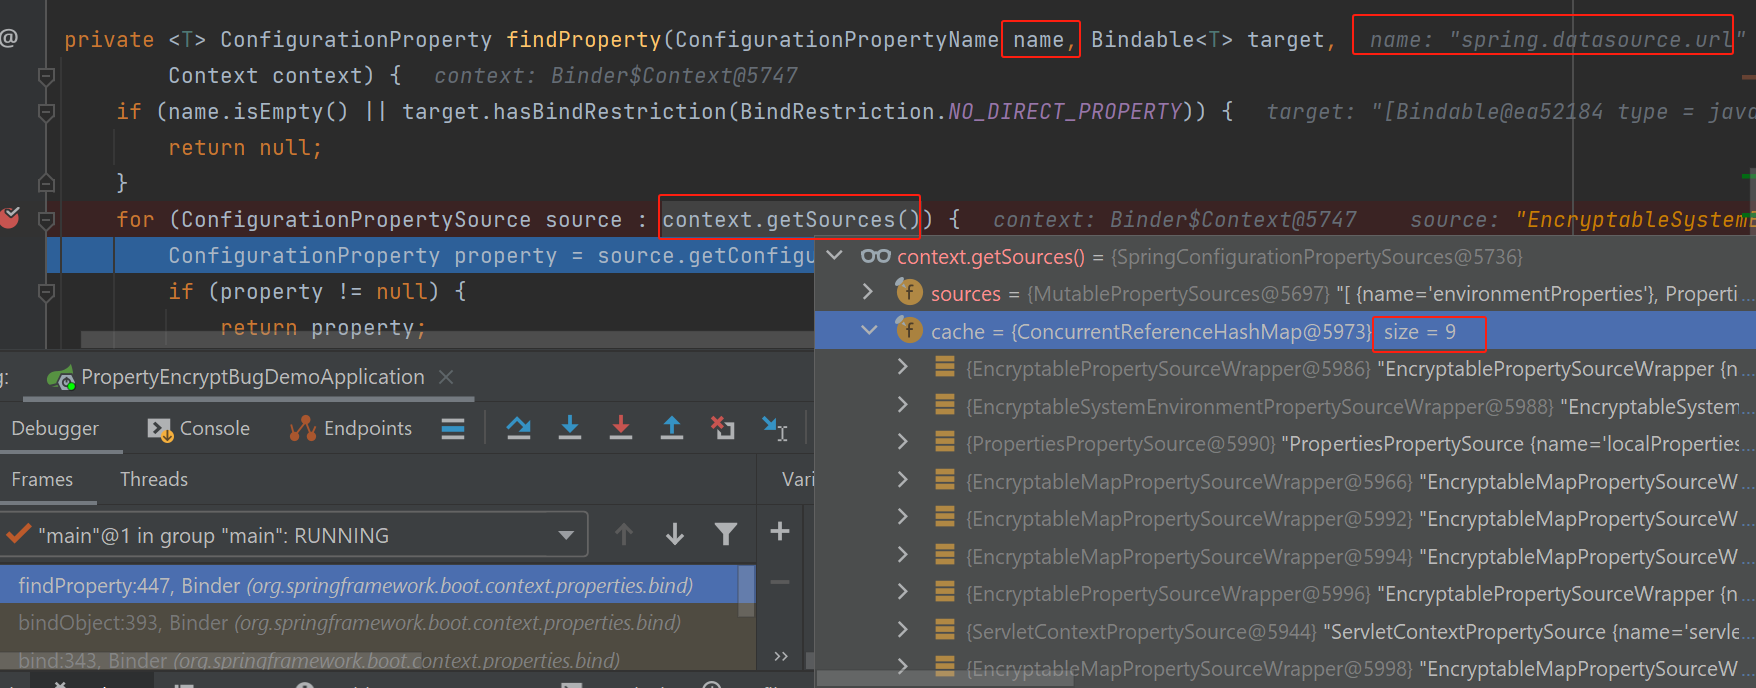Click the Step Out up-arrow icon
This screenshot has height=688, width=1756.
(672, 428)
